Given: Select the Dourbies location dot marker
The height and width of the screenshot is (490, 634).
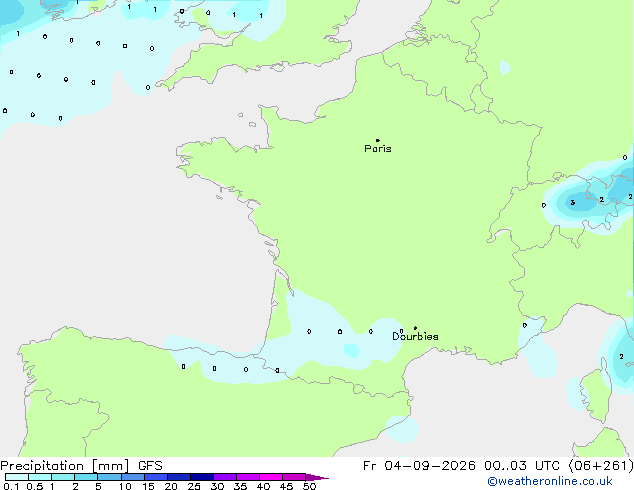Looking at the screenshot, I should [415, 328].
